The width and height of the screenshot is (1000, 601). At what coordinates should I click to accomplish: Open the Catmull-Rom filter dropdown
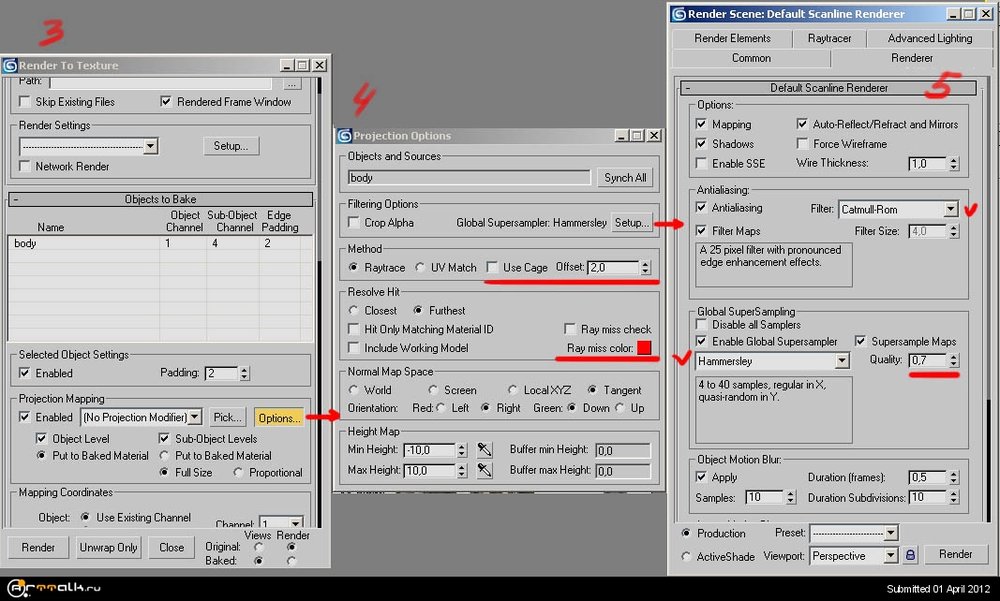(x=950, y=209)
